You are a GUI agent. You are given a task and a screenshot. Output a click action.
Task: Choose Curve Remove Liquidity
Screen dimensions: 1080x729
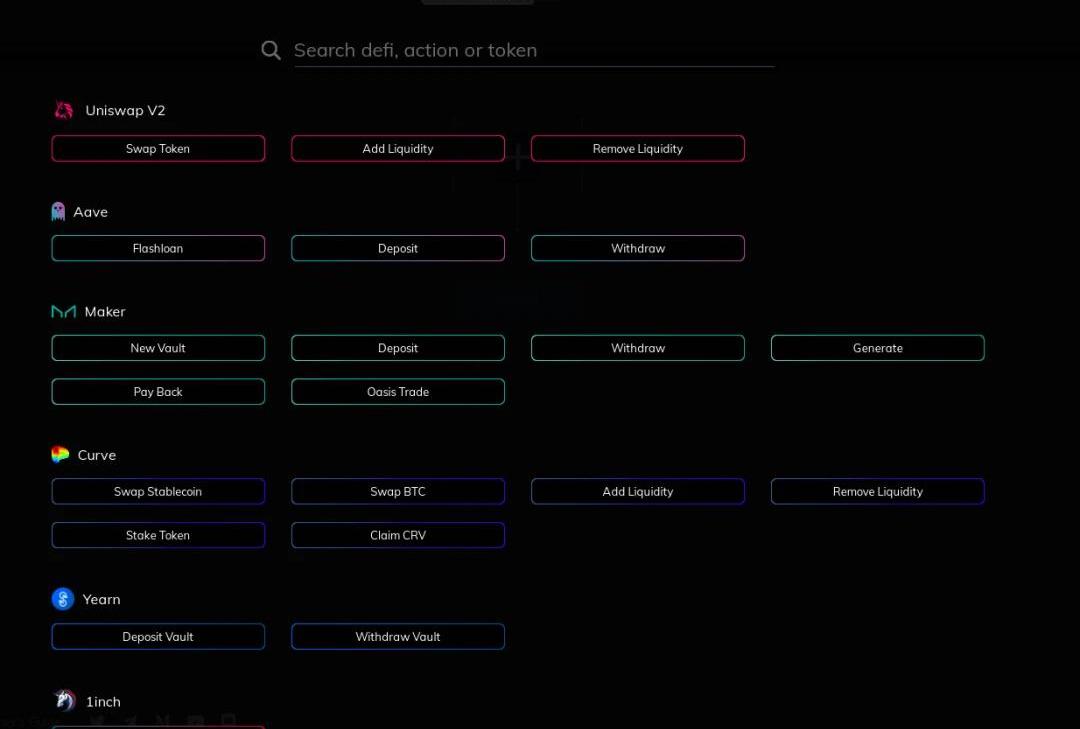pyautogui.click(x=878, y=491)
